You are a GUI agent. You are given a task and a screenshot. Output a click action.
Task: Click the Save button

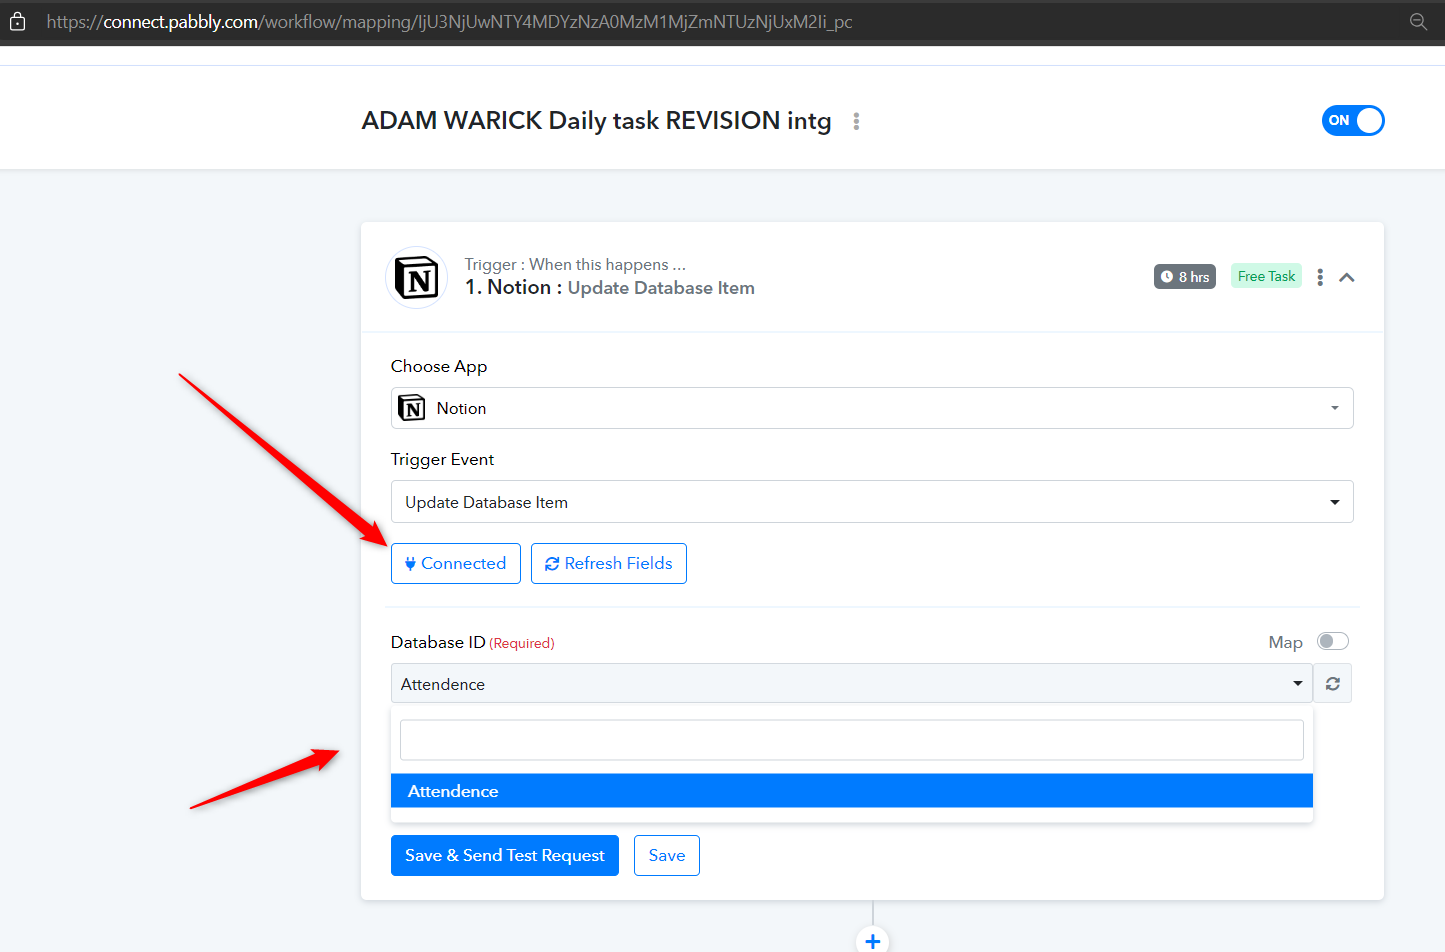pyautogui.click(x=667, y=855)
